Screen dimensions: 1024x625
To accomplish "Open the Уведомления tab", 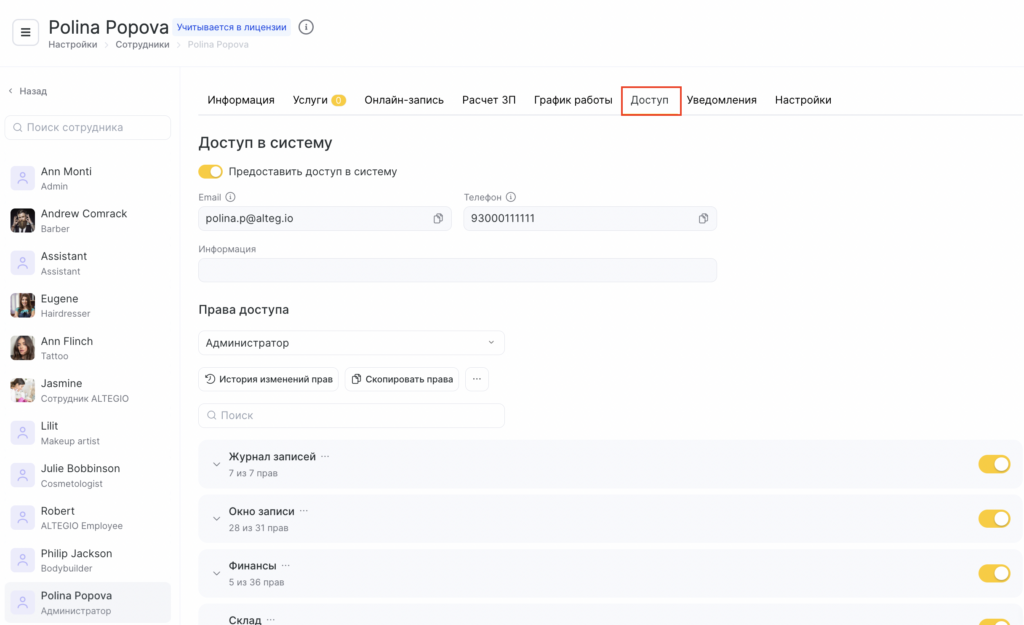I will click(x=721, y=100).
